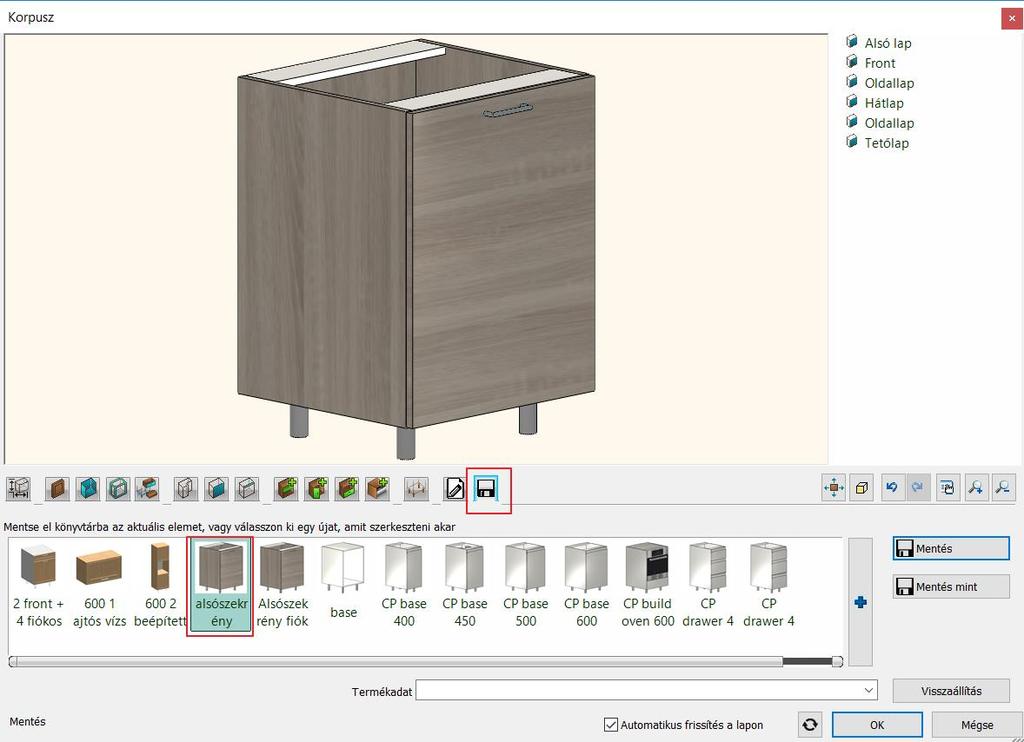Image resolution: width=1024 pixels, height=742 pixels.
Task: Click the teal-framed transparent cabinet icon
Action: pyautogui.click(x=118, y=488)
